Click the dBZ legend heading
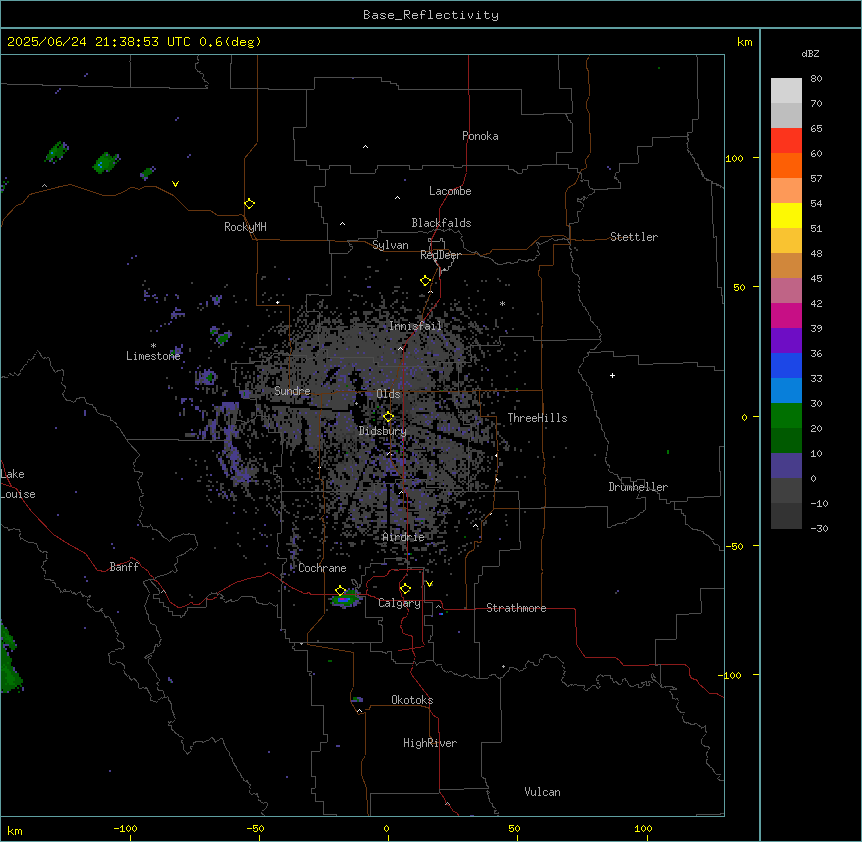The image size is (862, 842). pos(810,53)
